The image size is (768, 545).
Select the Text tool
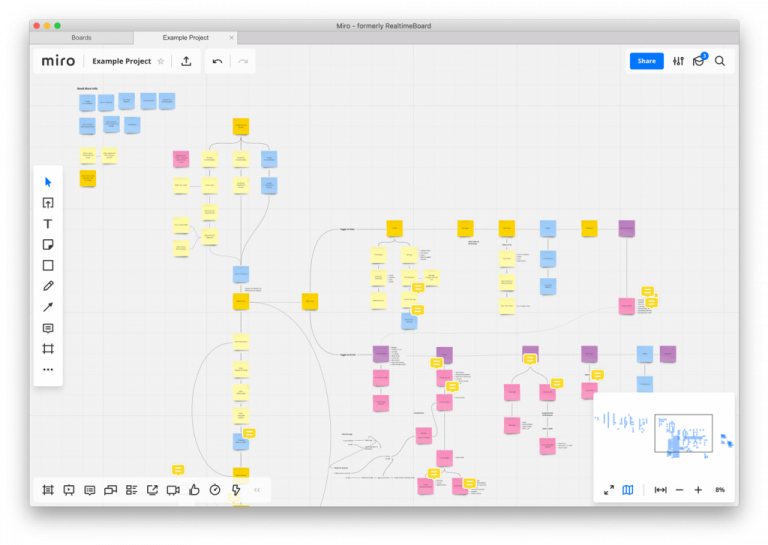48,224
